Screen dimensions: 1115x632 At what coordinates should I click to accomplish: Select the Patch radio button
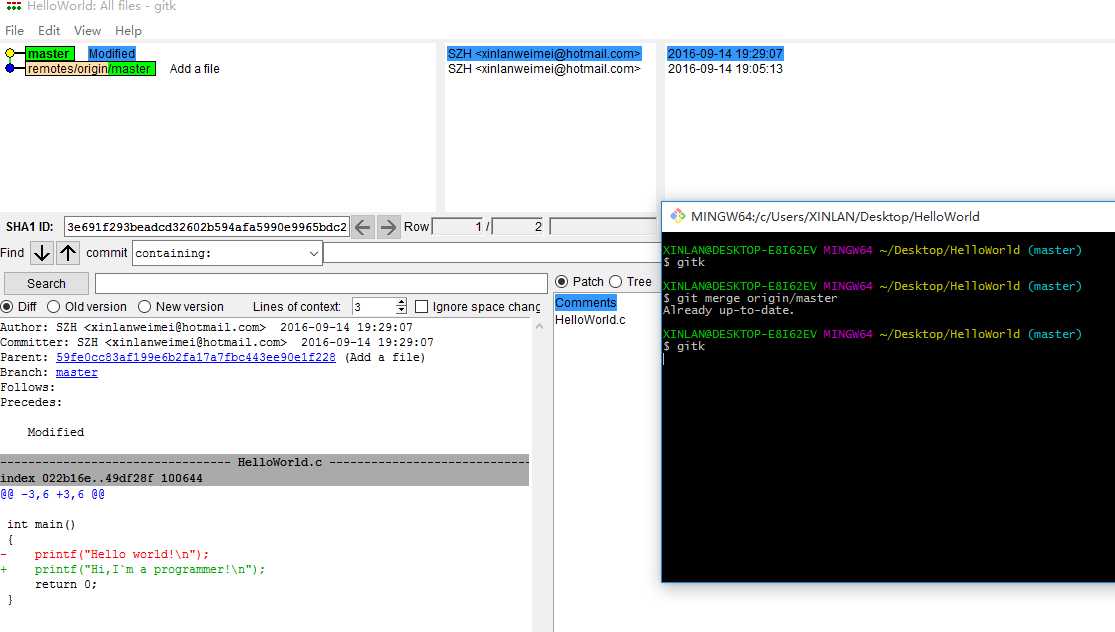562,282
